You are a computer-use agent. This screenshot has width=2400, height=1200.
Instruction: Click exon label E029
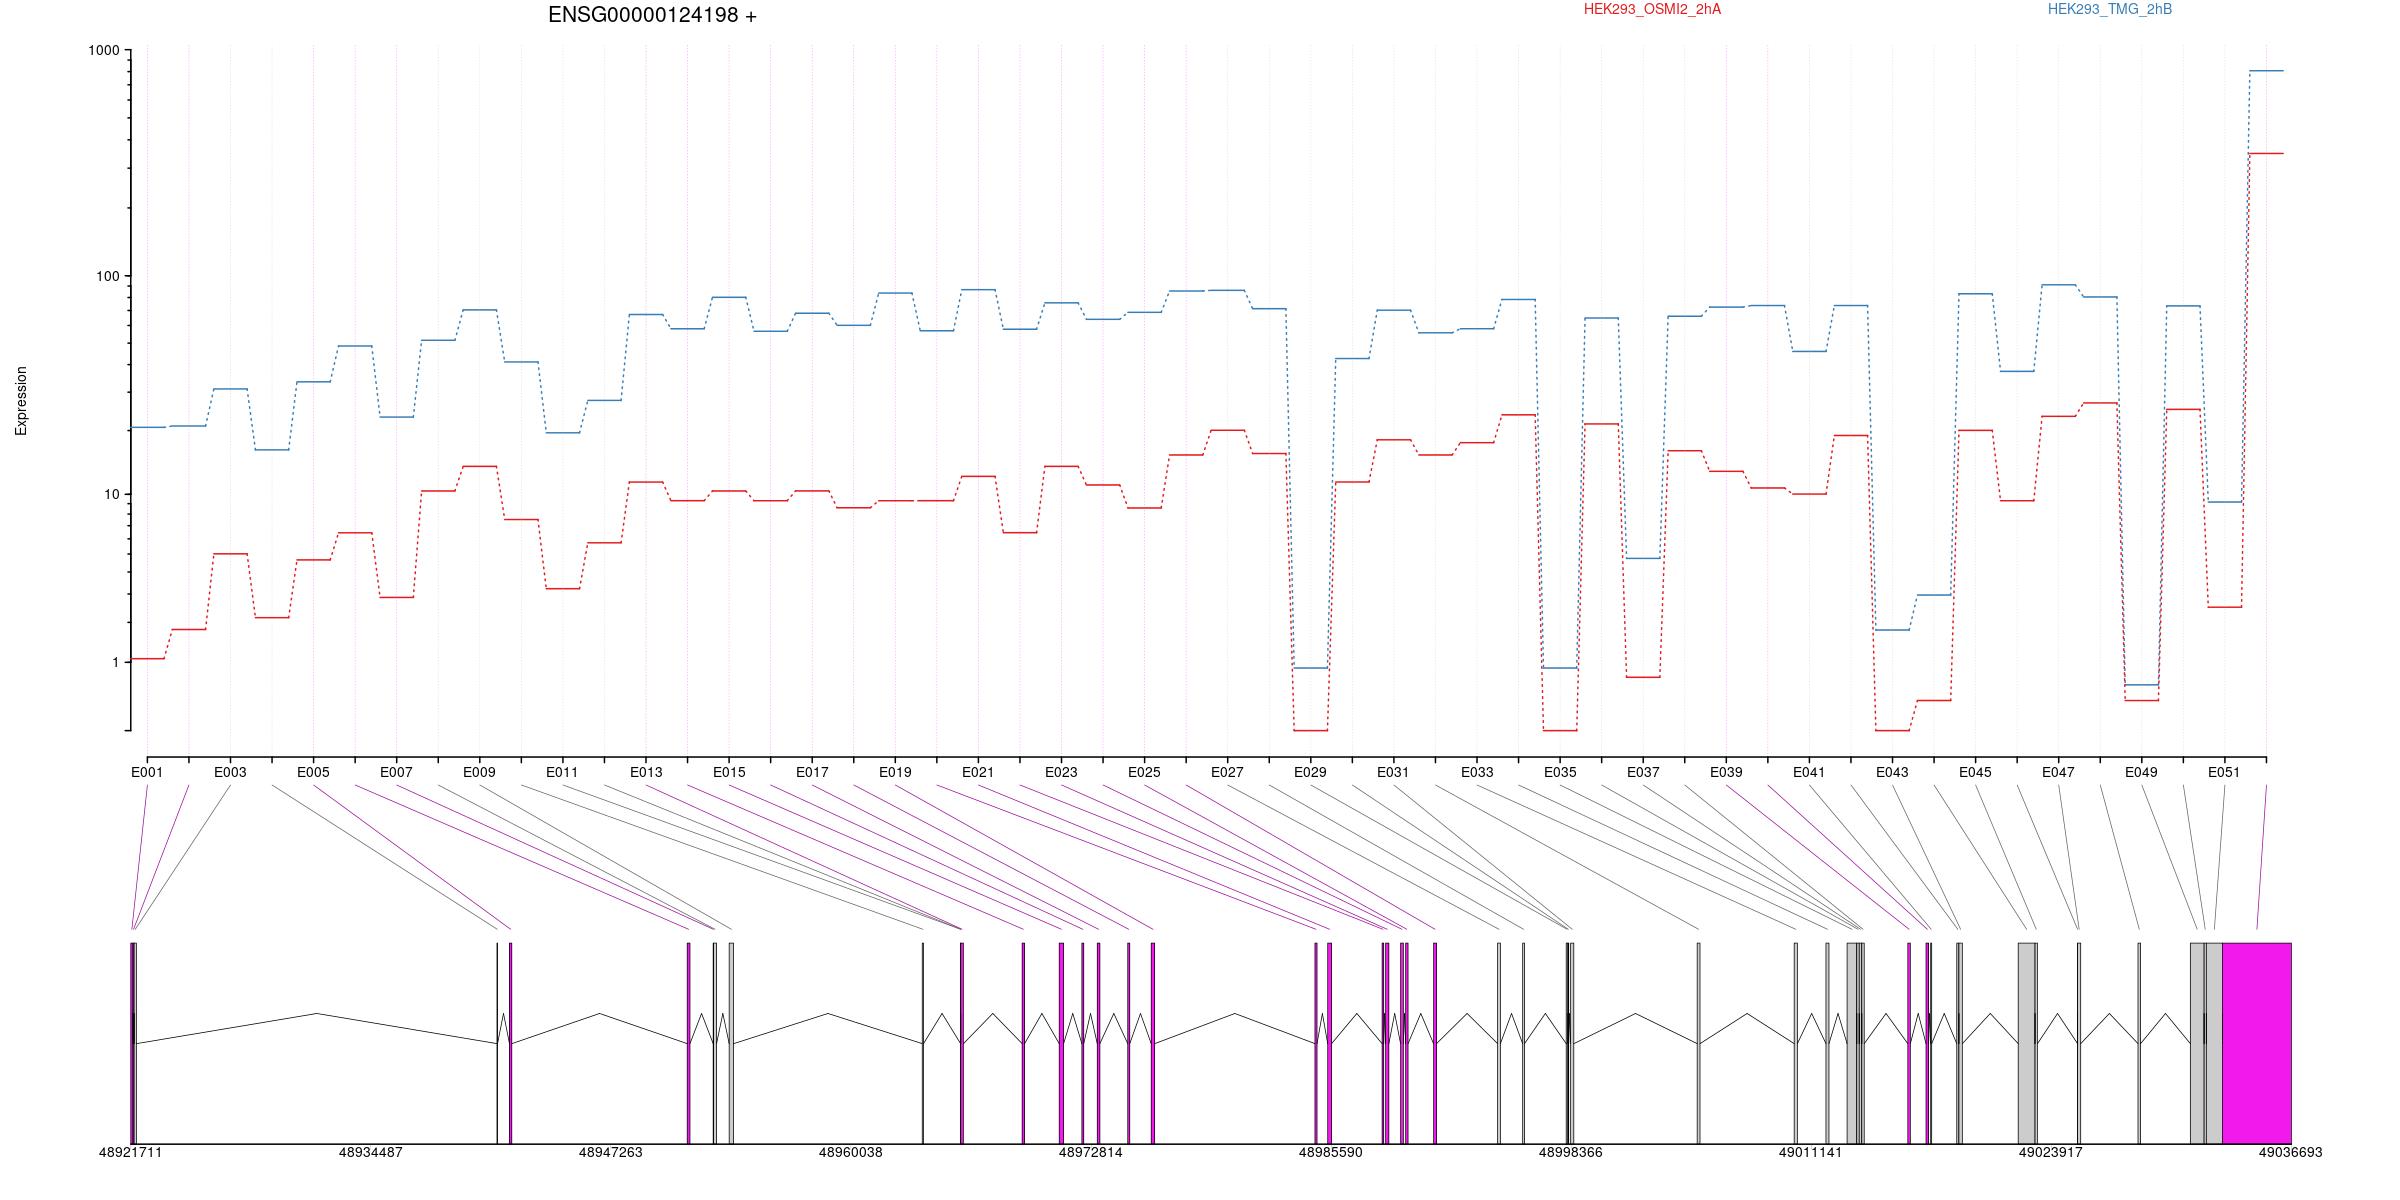coord(1310,772)
